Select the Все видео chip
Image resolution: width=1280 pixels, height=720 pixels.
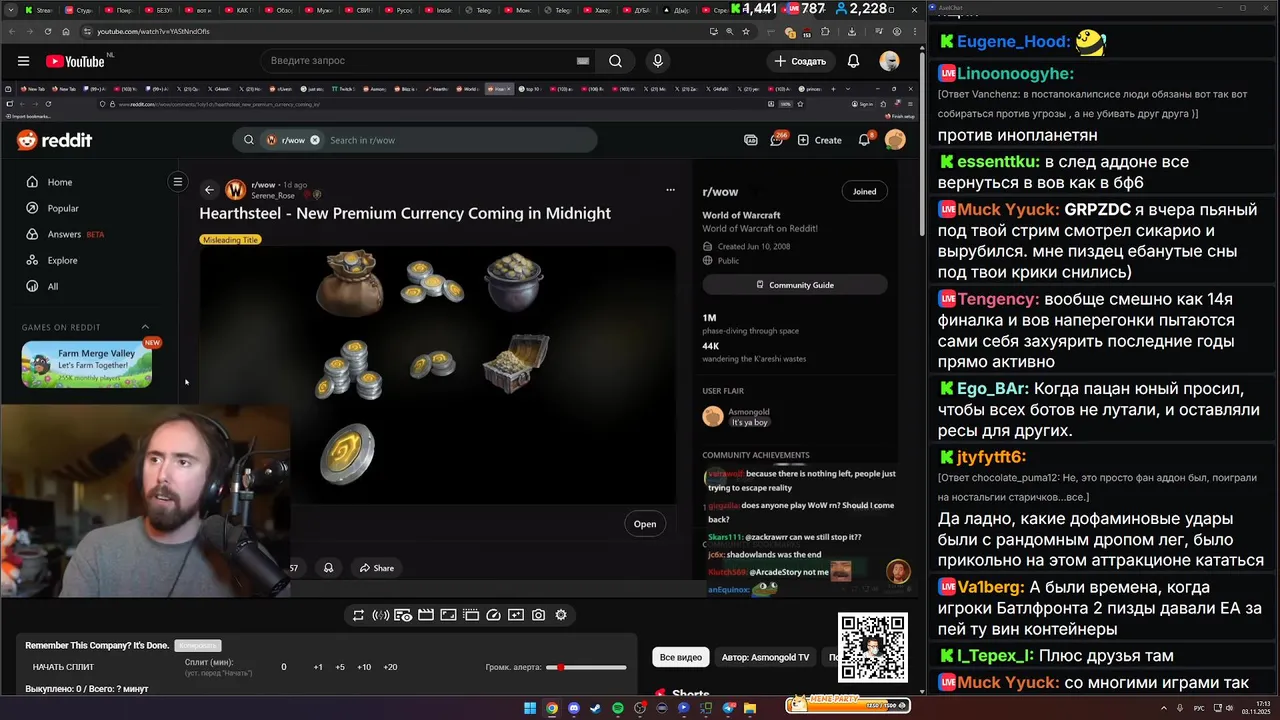(681, 657)
